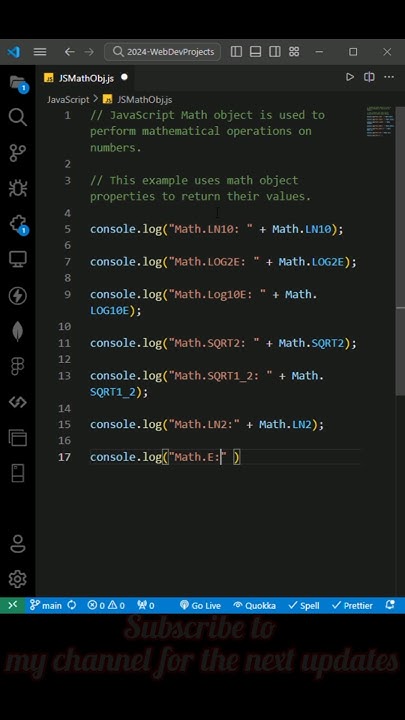Click the "Math.E:" string on line 17
Screen dimensions: 405x720
point(197,457)
